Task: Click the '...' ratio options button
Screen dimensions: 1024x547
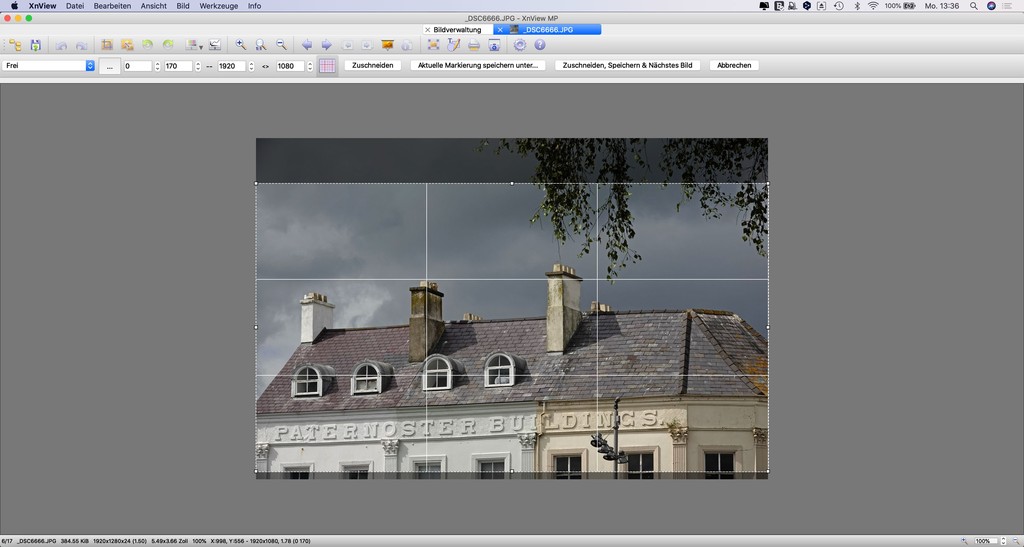Action: (x=110, y=66)
